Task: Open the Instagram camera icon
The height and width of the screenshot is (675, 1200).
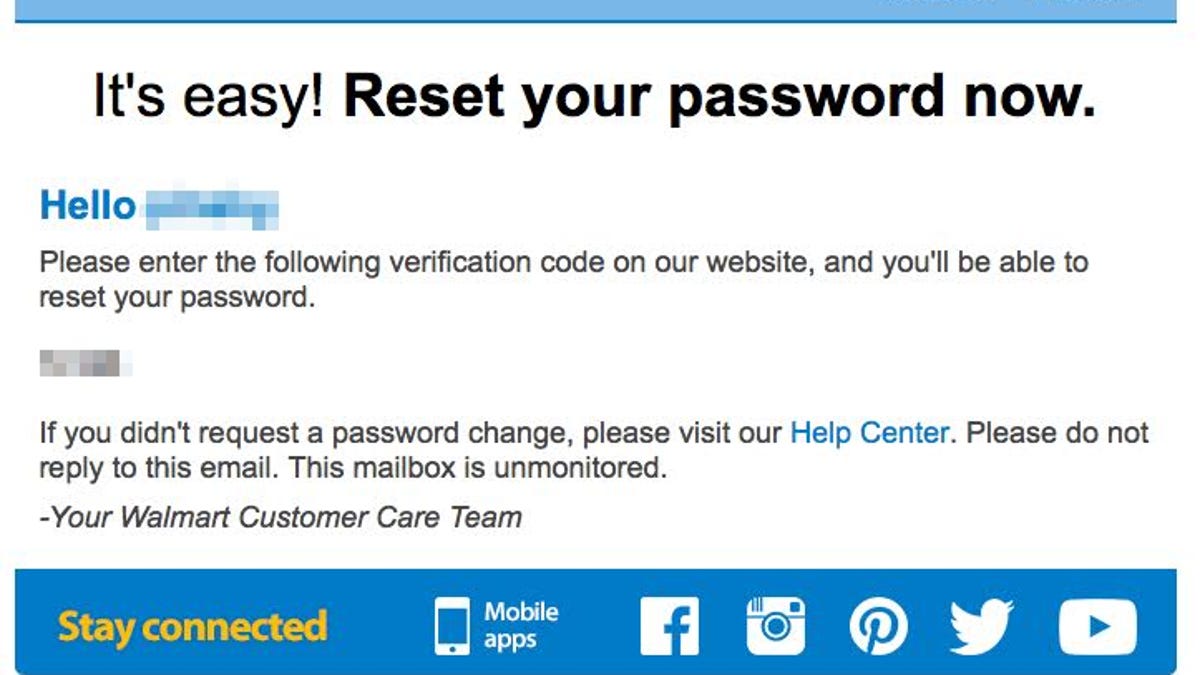Action: (776, 626)
